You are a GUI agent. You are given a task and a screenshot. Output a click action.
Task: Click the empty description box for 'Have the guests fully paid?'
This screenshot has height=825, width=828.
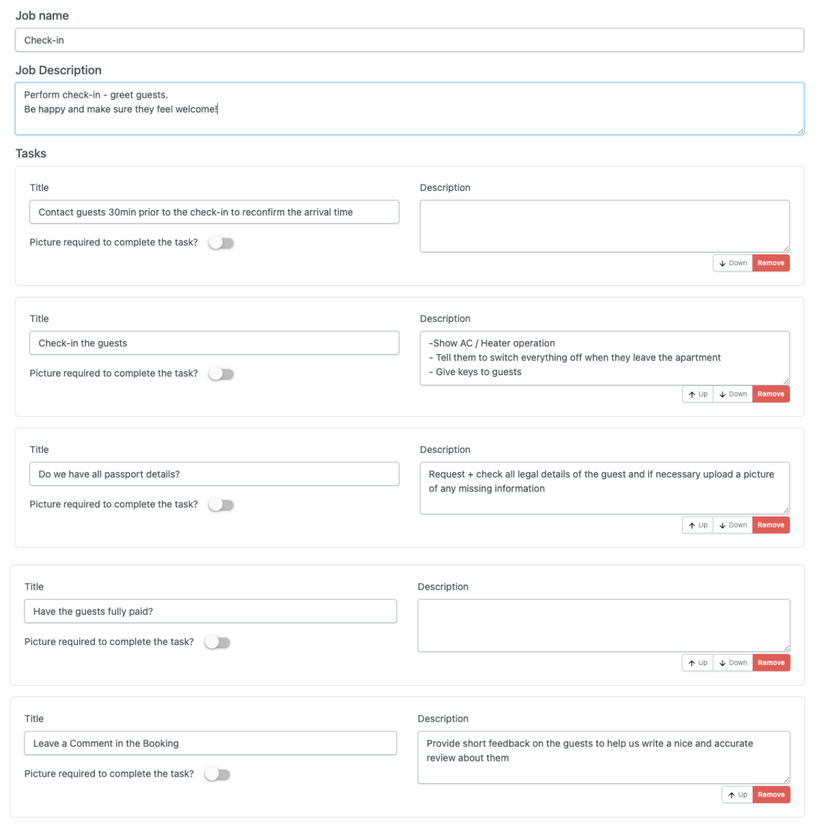pyautogui.click(x=603, y=625)
